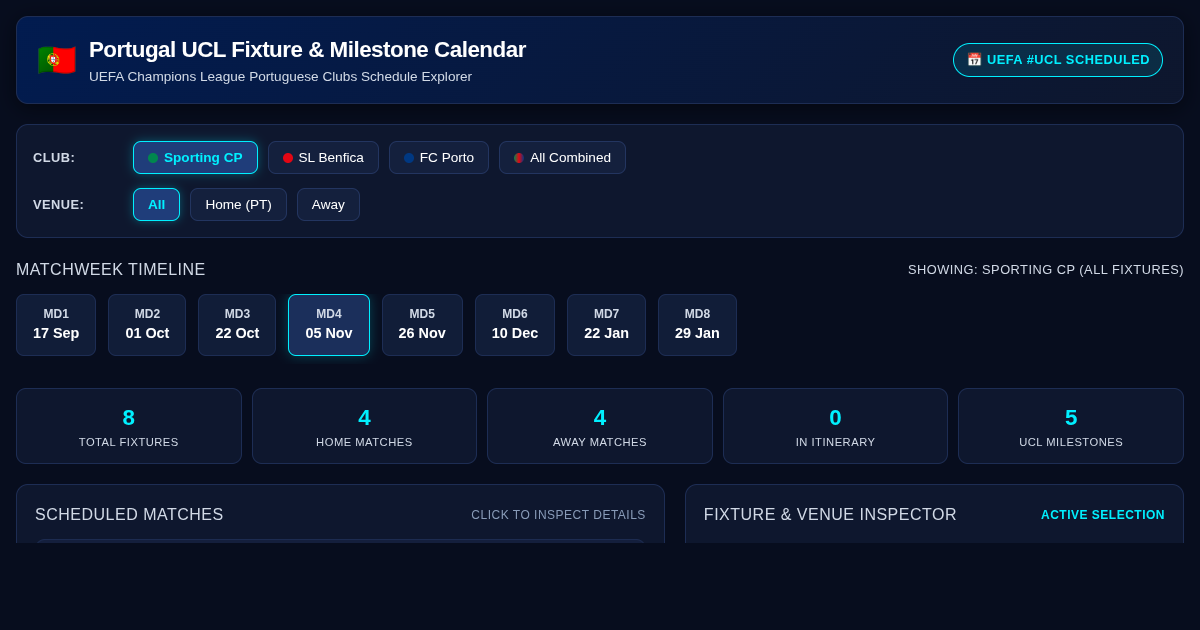Click the UCL Milestones stat card
The height and width of the screenshot is (630, 1200).
click(1071, 426)
